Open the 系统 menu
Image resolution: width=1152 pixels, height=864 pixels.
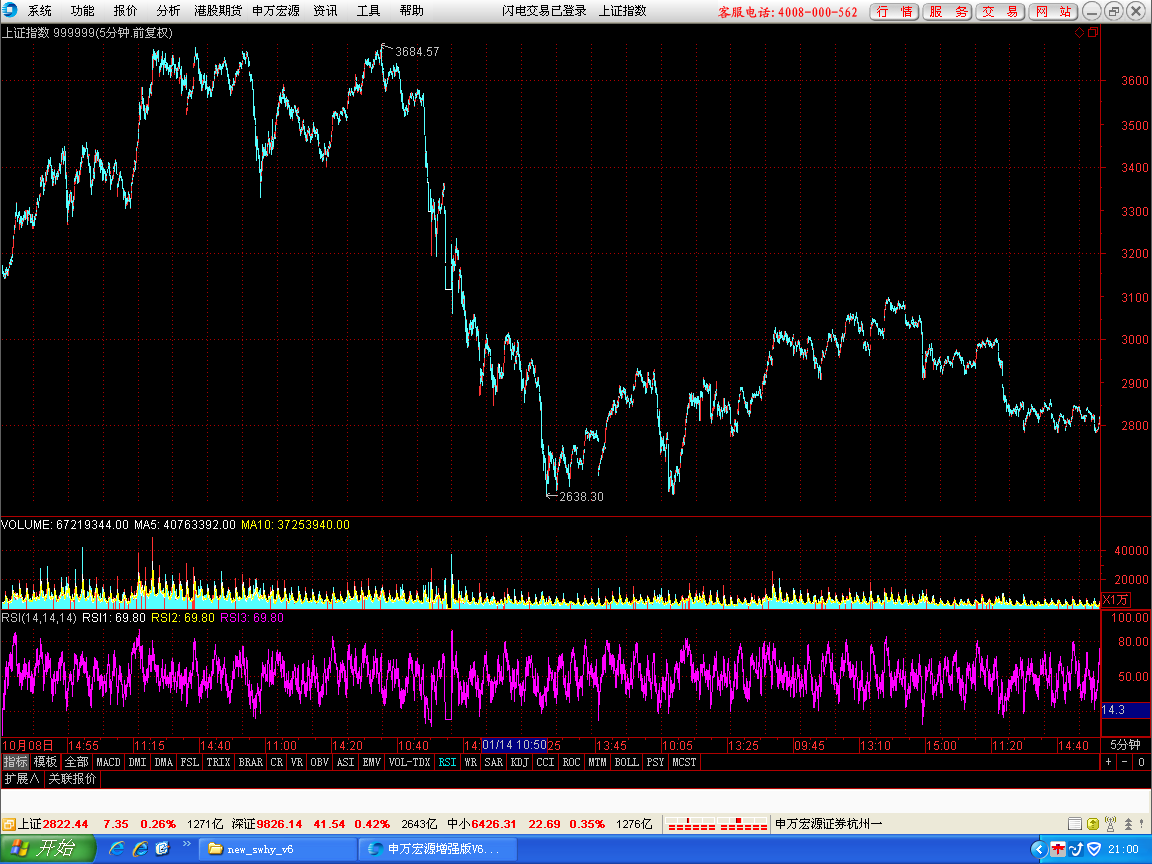coord(40,11)
